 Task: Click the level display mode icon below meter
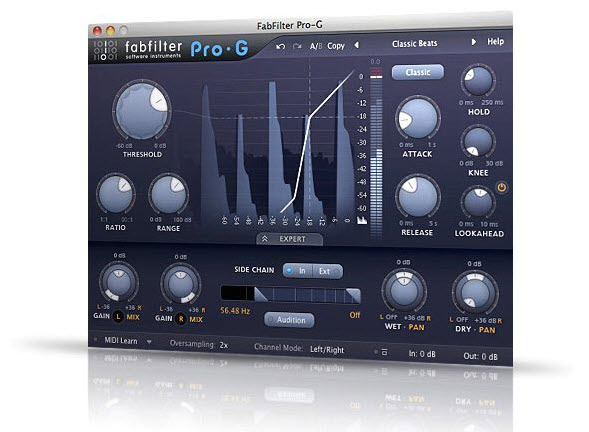[362, 220]
